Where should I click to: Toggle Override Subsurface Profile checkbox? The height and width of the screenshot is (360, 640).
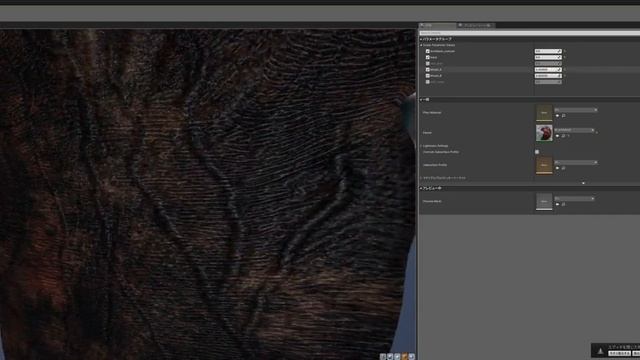pyautogui.click(x=537, y=152)
